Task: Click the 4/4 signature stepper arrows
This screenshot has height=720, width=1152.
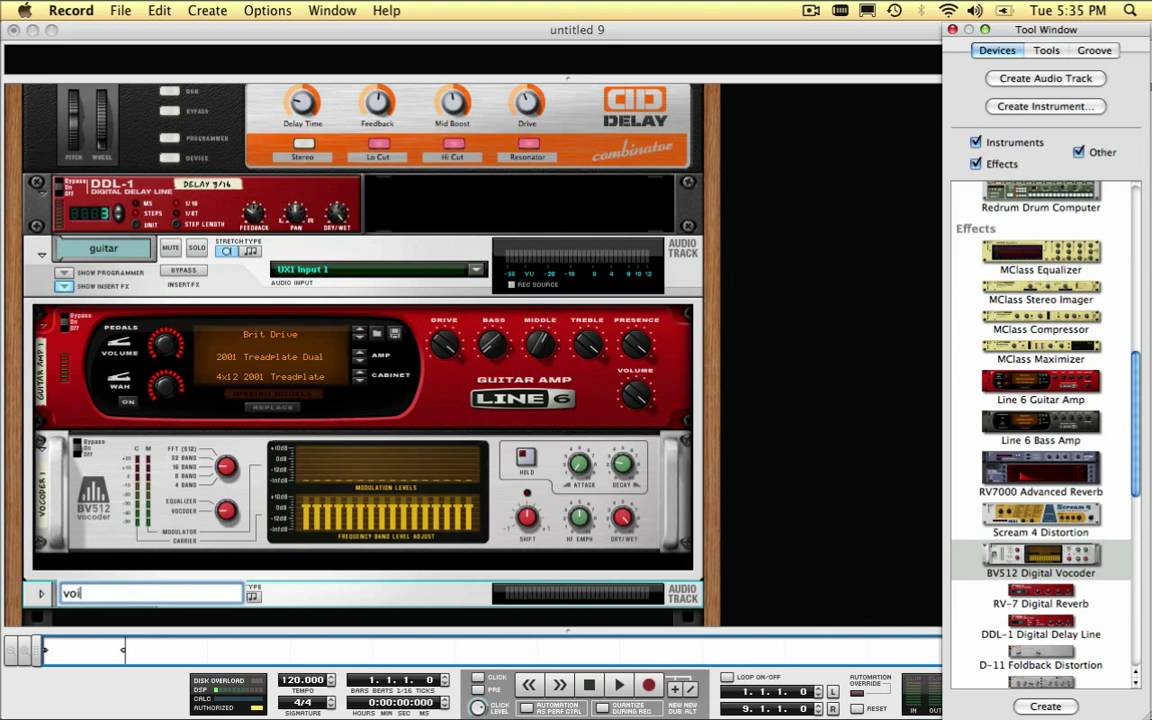Action: coord(331,702)
